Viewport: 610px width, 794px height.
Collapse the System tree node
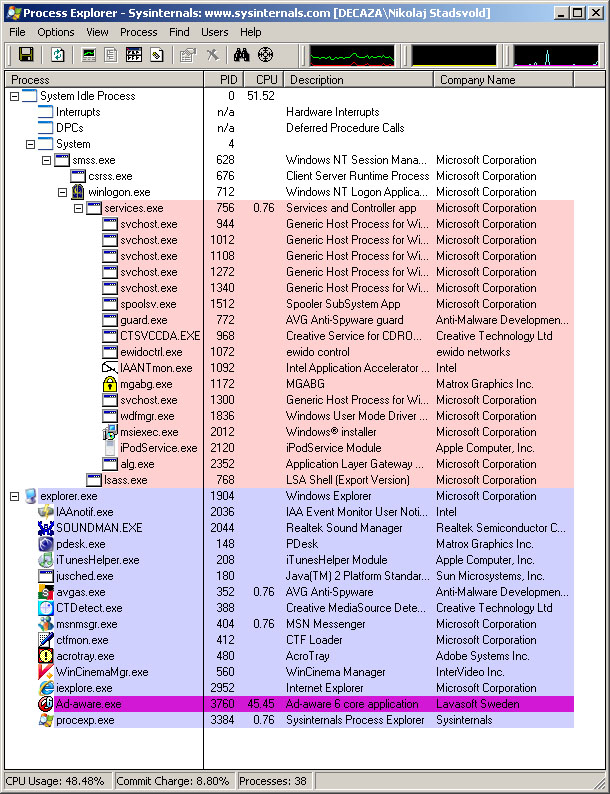click(x=30, y=144)
